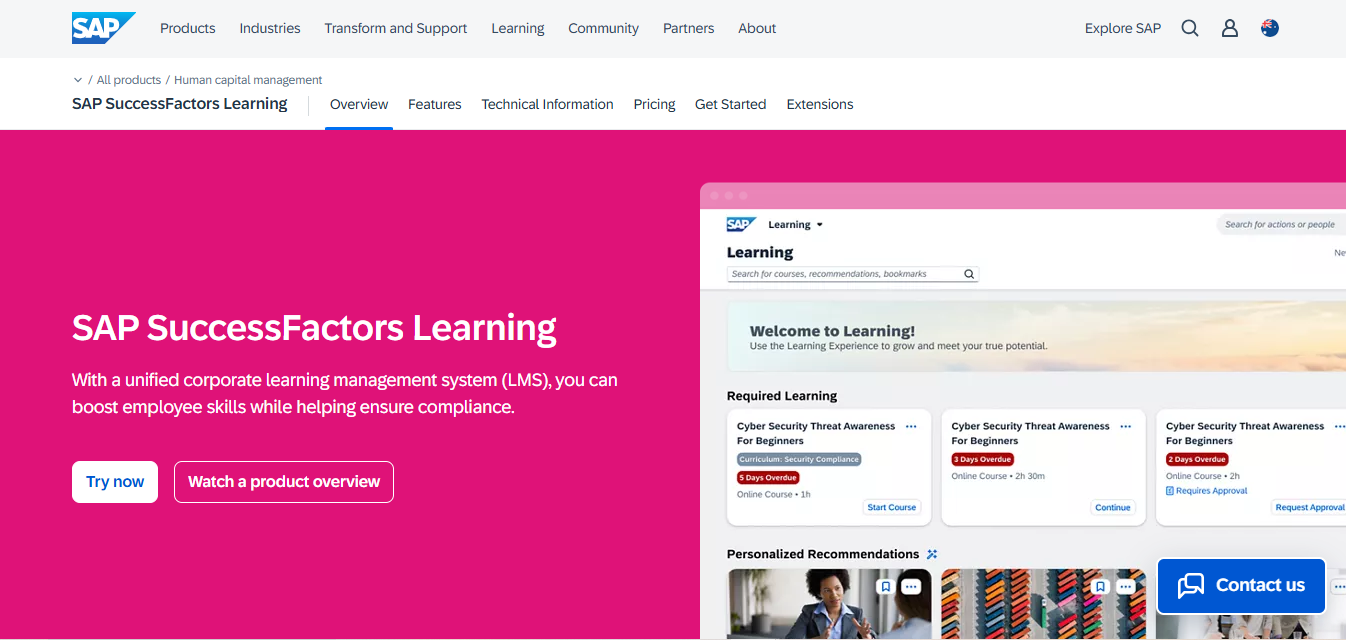
Task: Click the 5 Days Overdue badge
Action: (768, 478)
